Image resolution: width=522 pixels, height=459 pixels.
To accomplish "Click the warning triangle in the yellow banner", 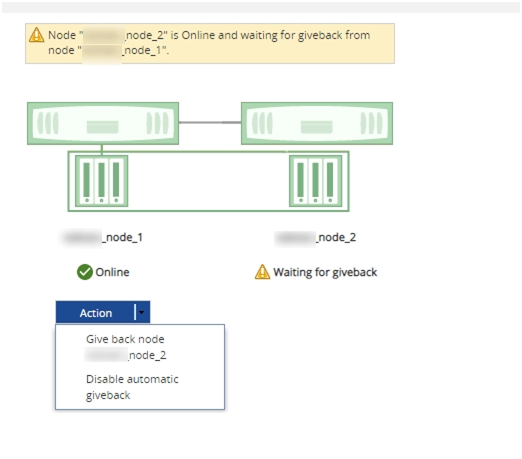I will point(36,35).
